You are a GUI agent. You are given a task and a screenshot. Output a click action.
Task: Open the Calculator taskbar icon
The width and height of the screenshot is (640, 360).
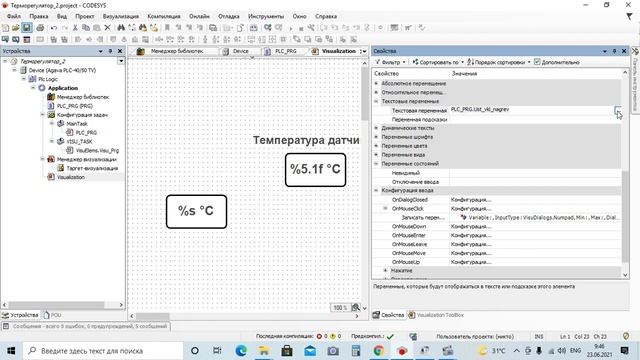[356, 351]
